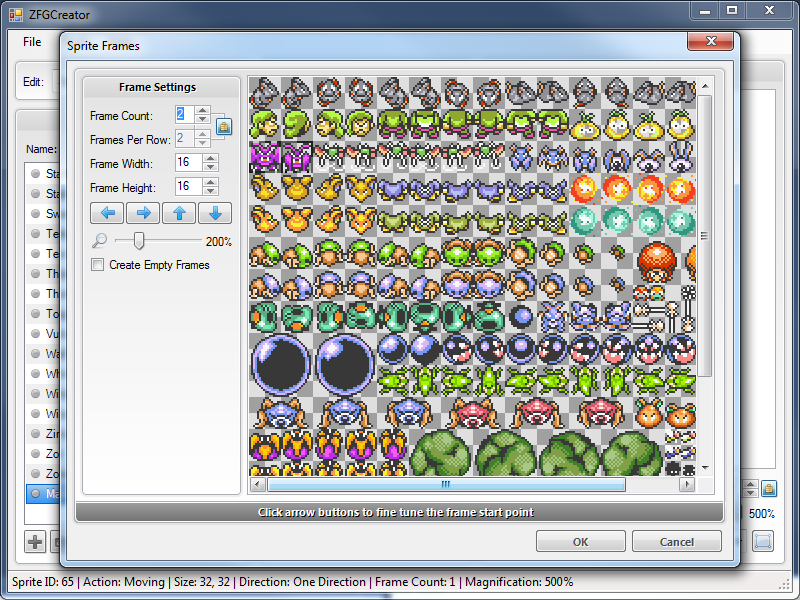
Task: Decrease Frame Height with down spinner
Action: click(210, 190)
